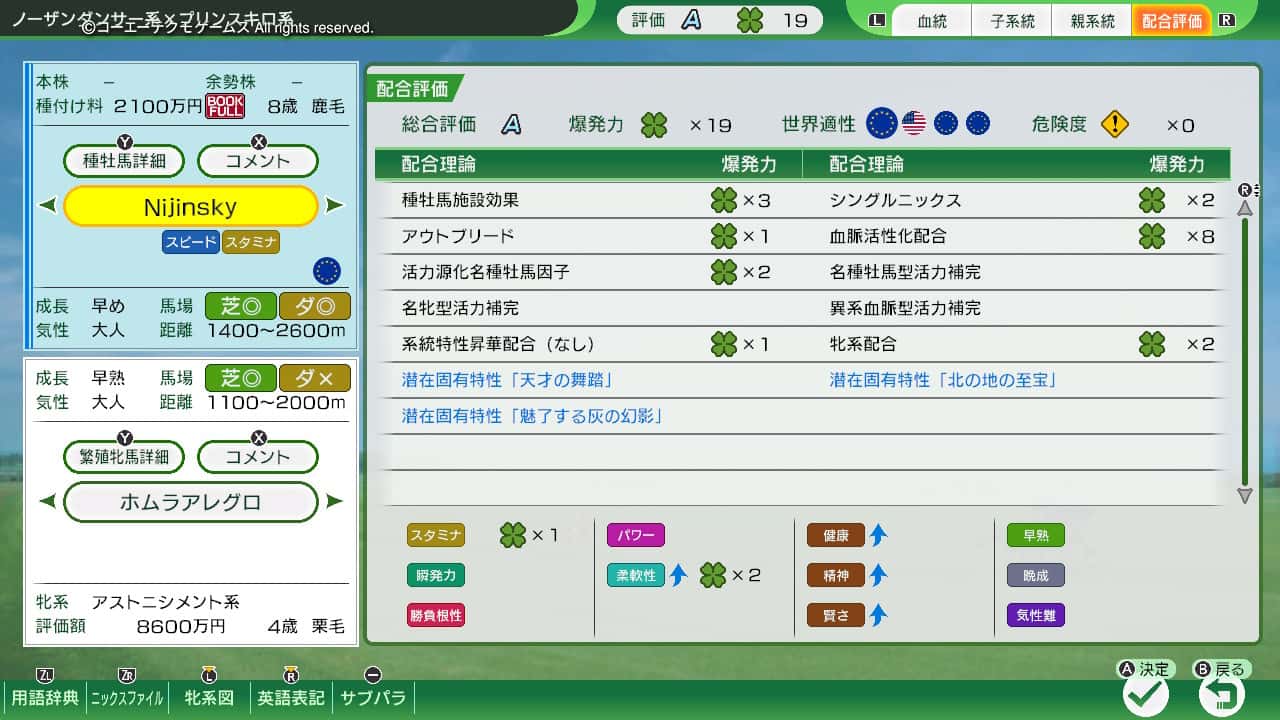Switch to the 子系統 tab
The image size is (1280, 720).
tap(1012, 21)
